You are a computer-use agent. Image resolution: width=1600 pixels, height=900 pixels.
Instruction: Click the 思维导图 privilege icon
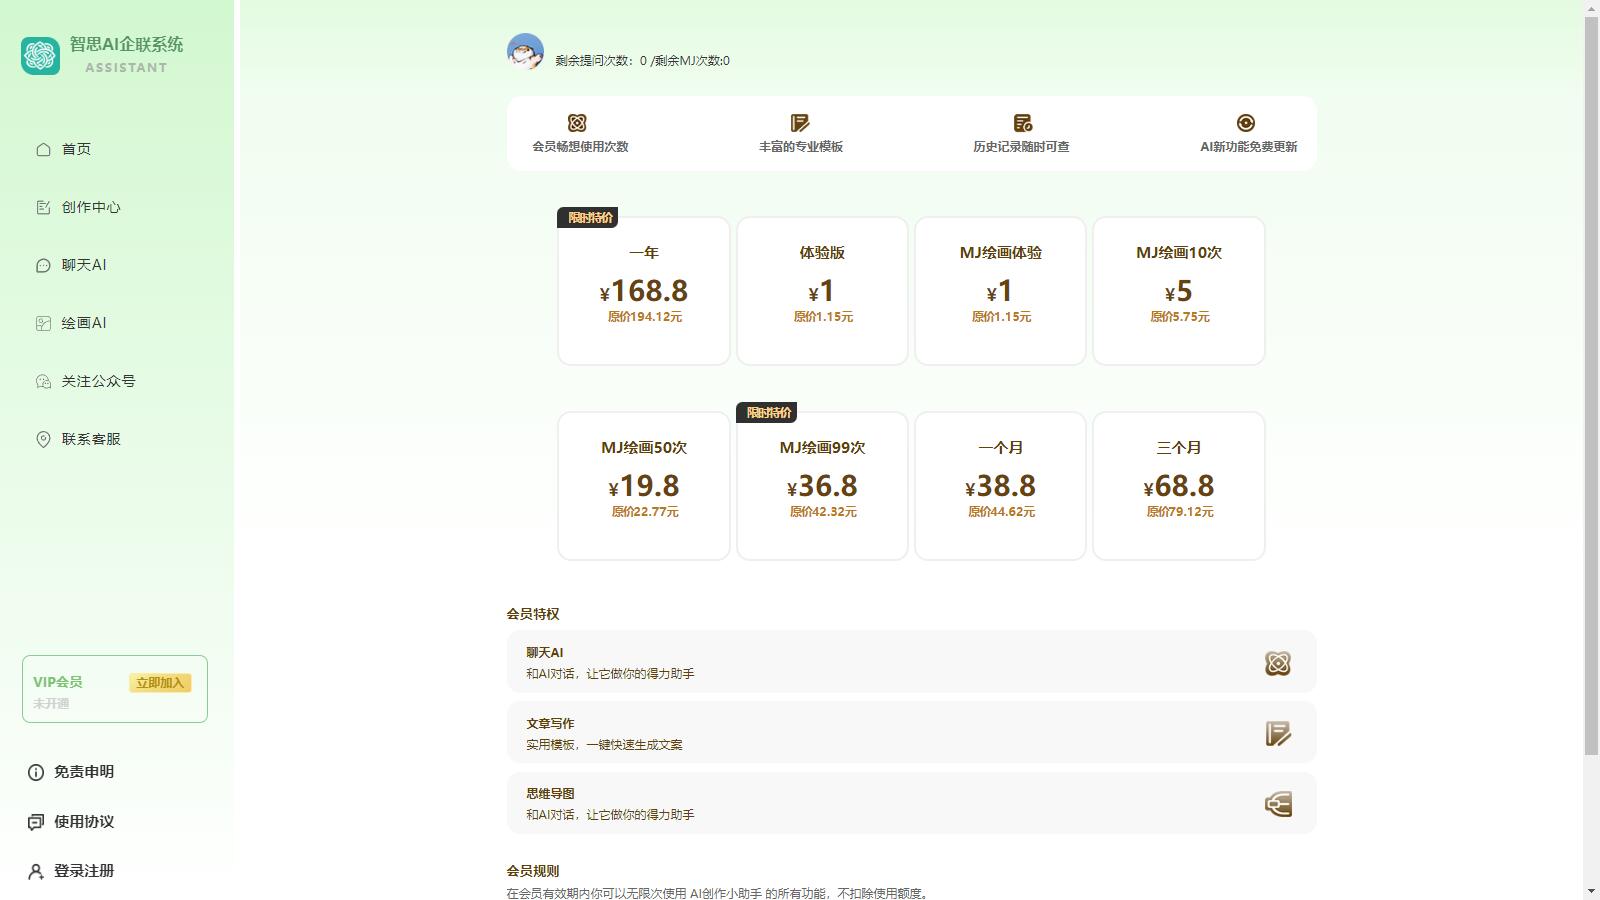1278,804
